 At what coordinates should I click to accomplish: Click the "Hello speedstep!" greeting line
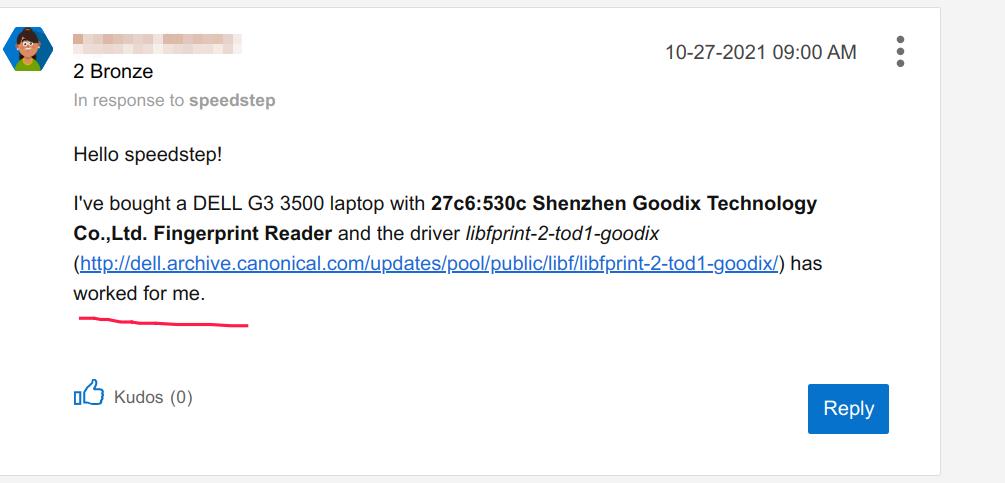pos(147,155)
